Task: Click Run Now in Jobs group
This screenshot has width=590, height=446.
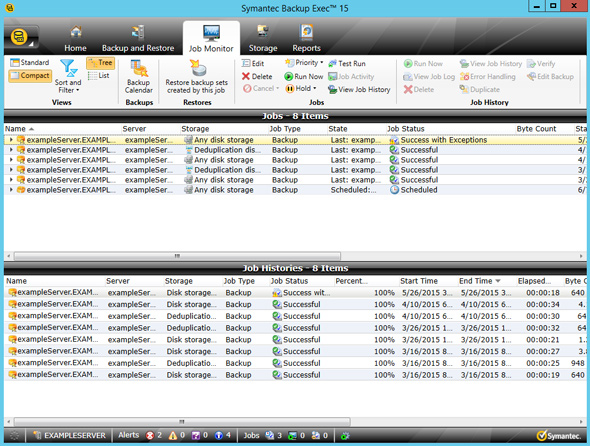Action: point(304,76)
